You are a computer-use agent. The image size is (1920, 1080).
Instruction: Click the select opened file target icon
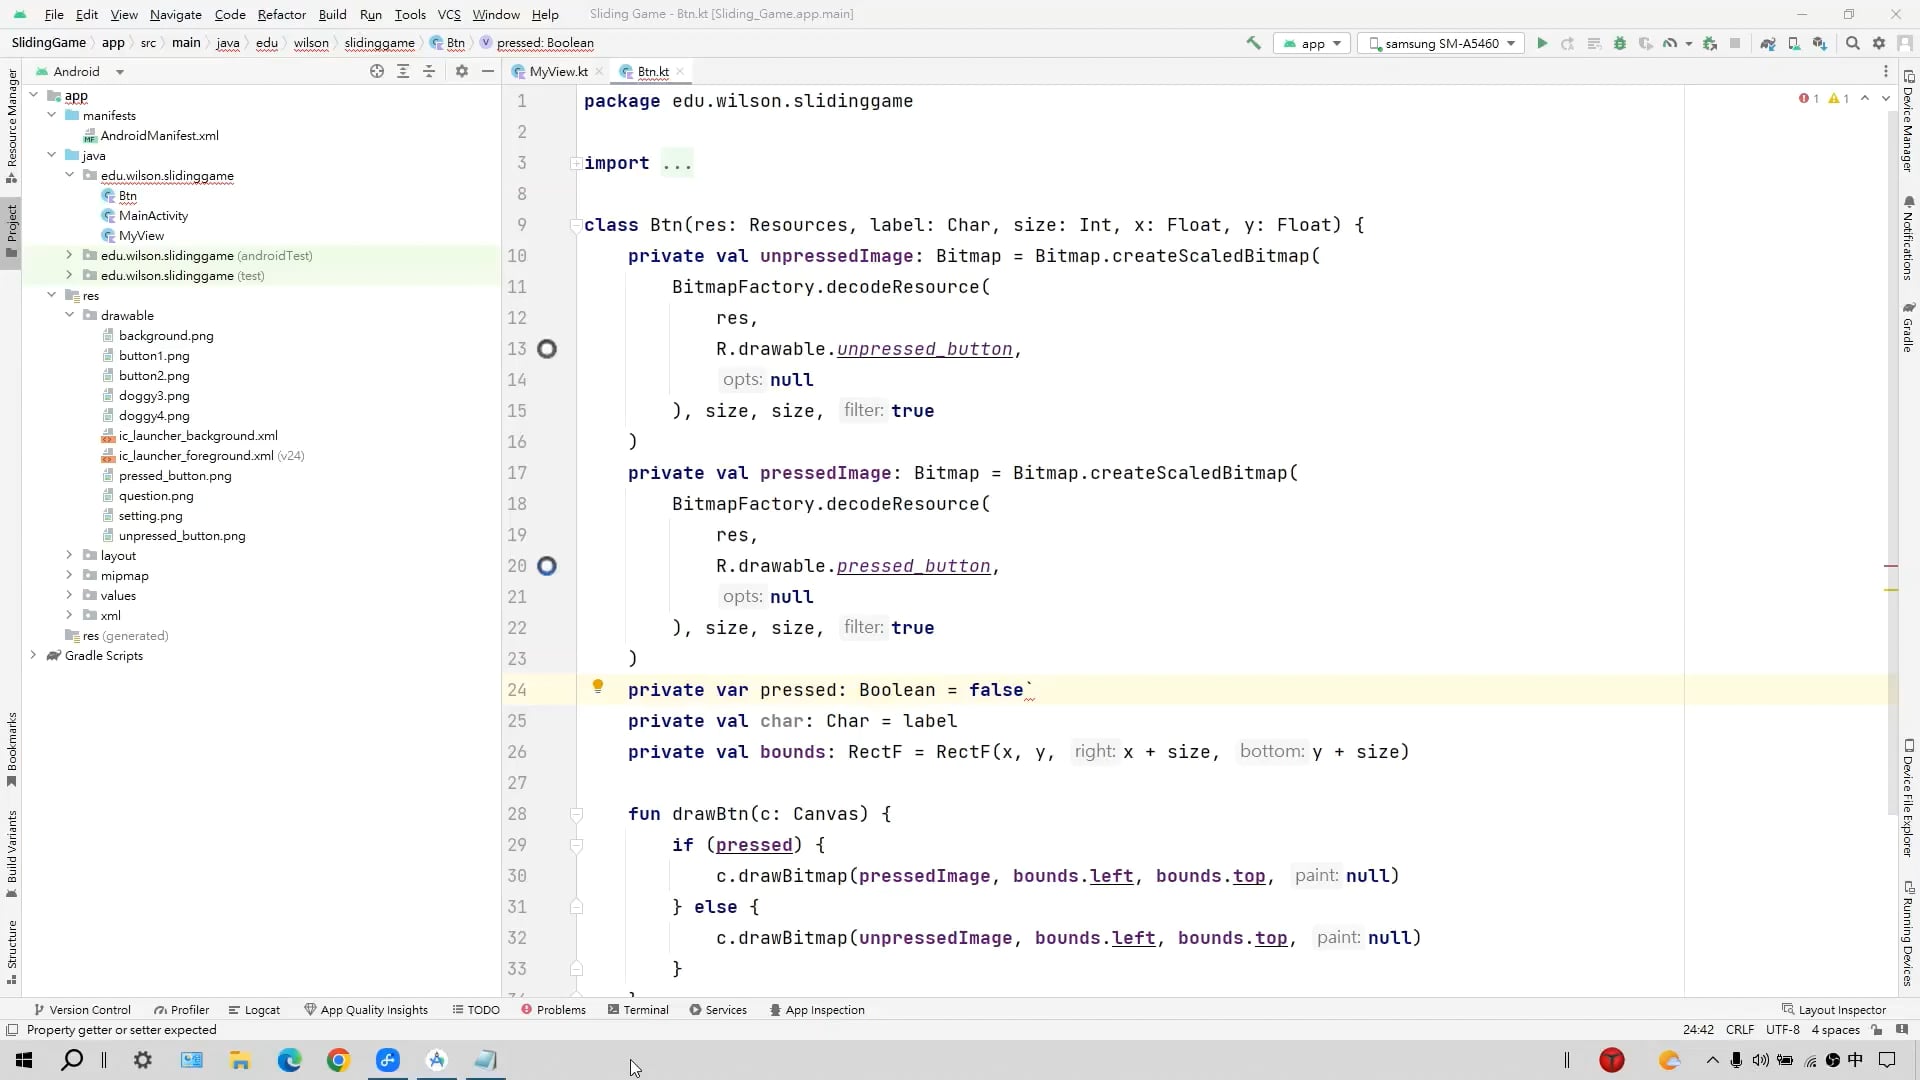(x=377, y=71)
